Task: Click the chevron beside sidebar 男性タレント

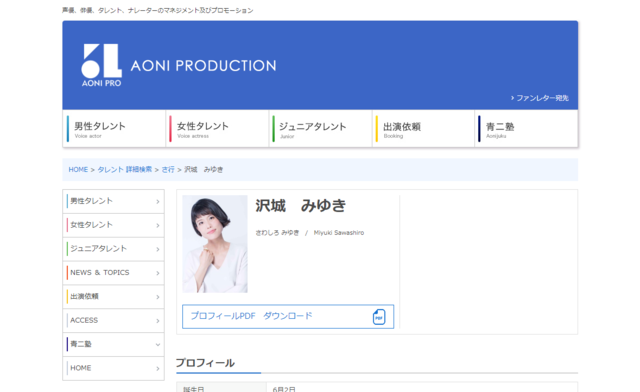Action: pyautogui.click(x=158, y=201)
